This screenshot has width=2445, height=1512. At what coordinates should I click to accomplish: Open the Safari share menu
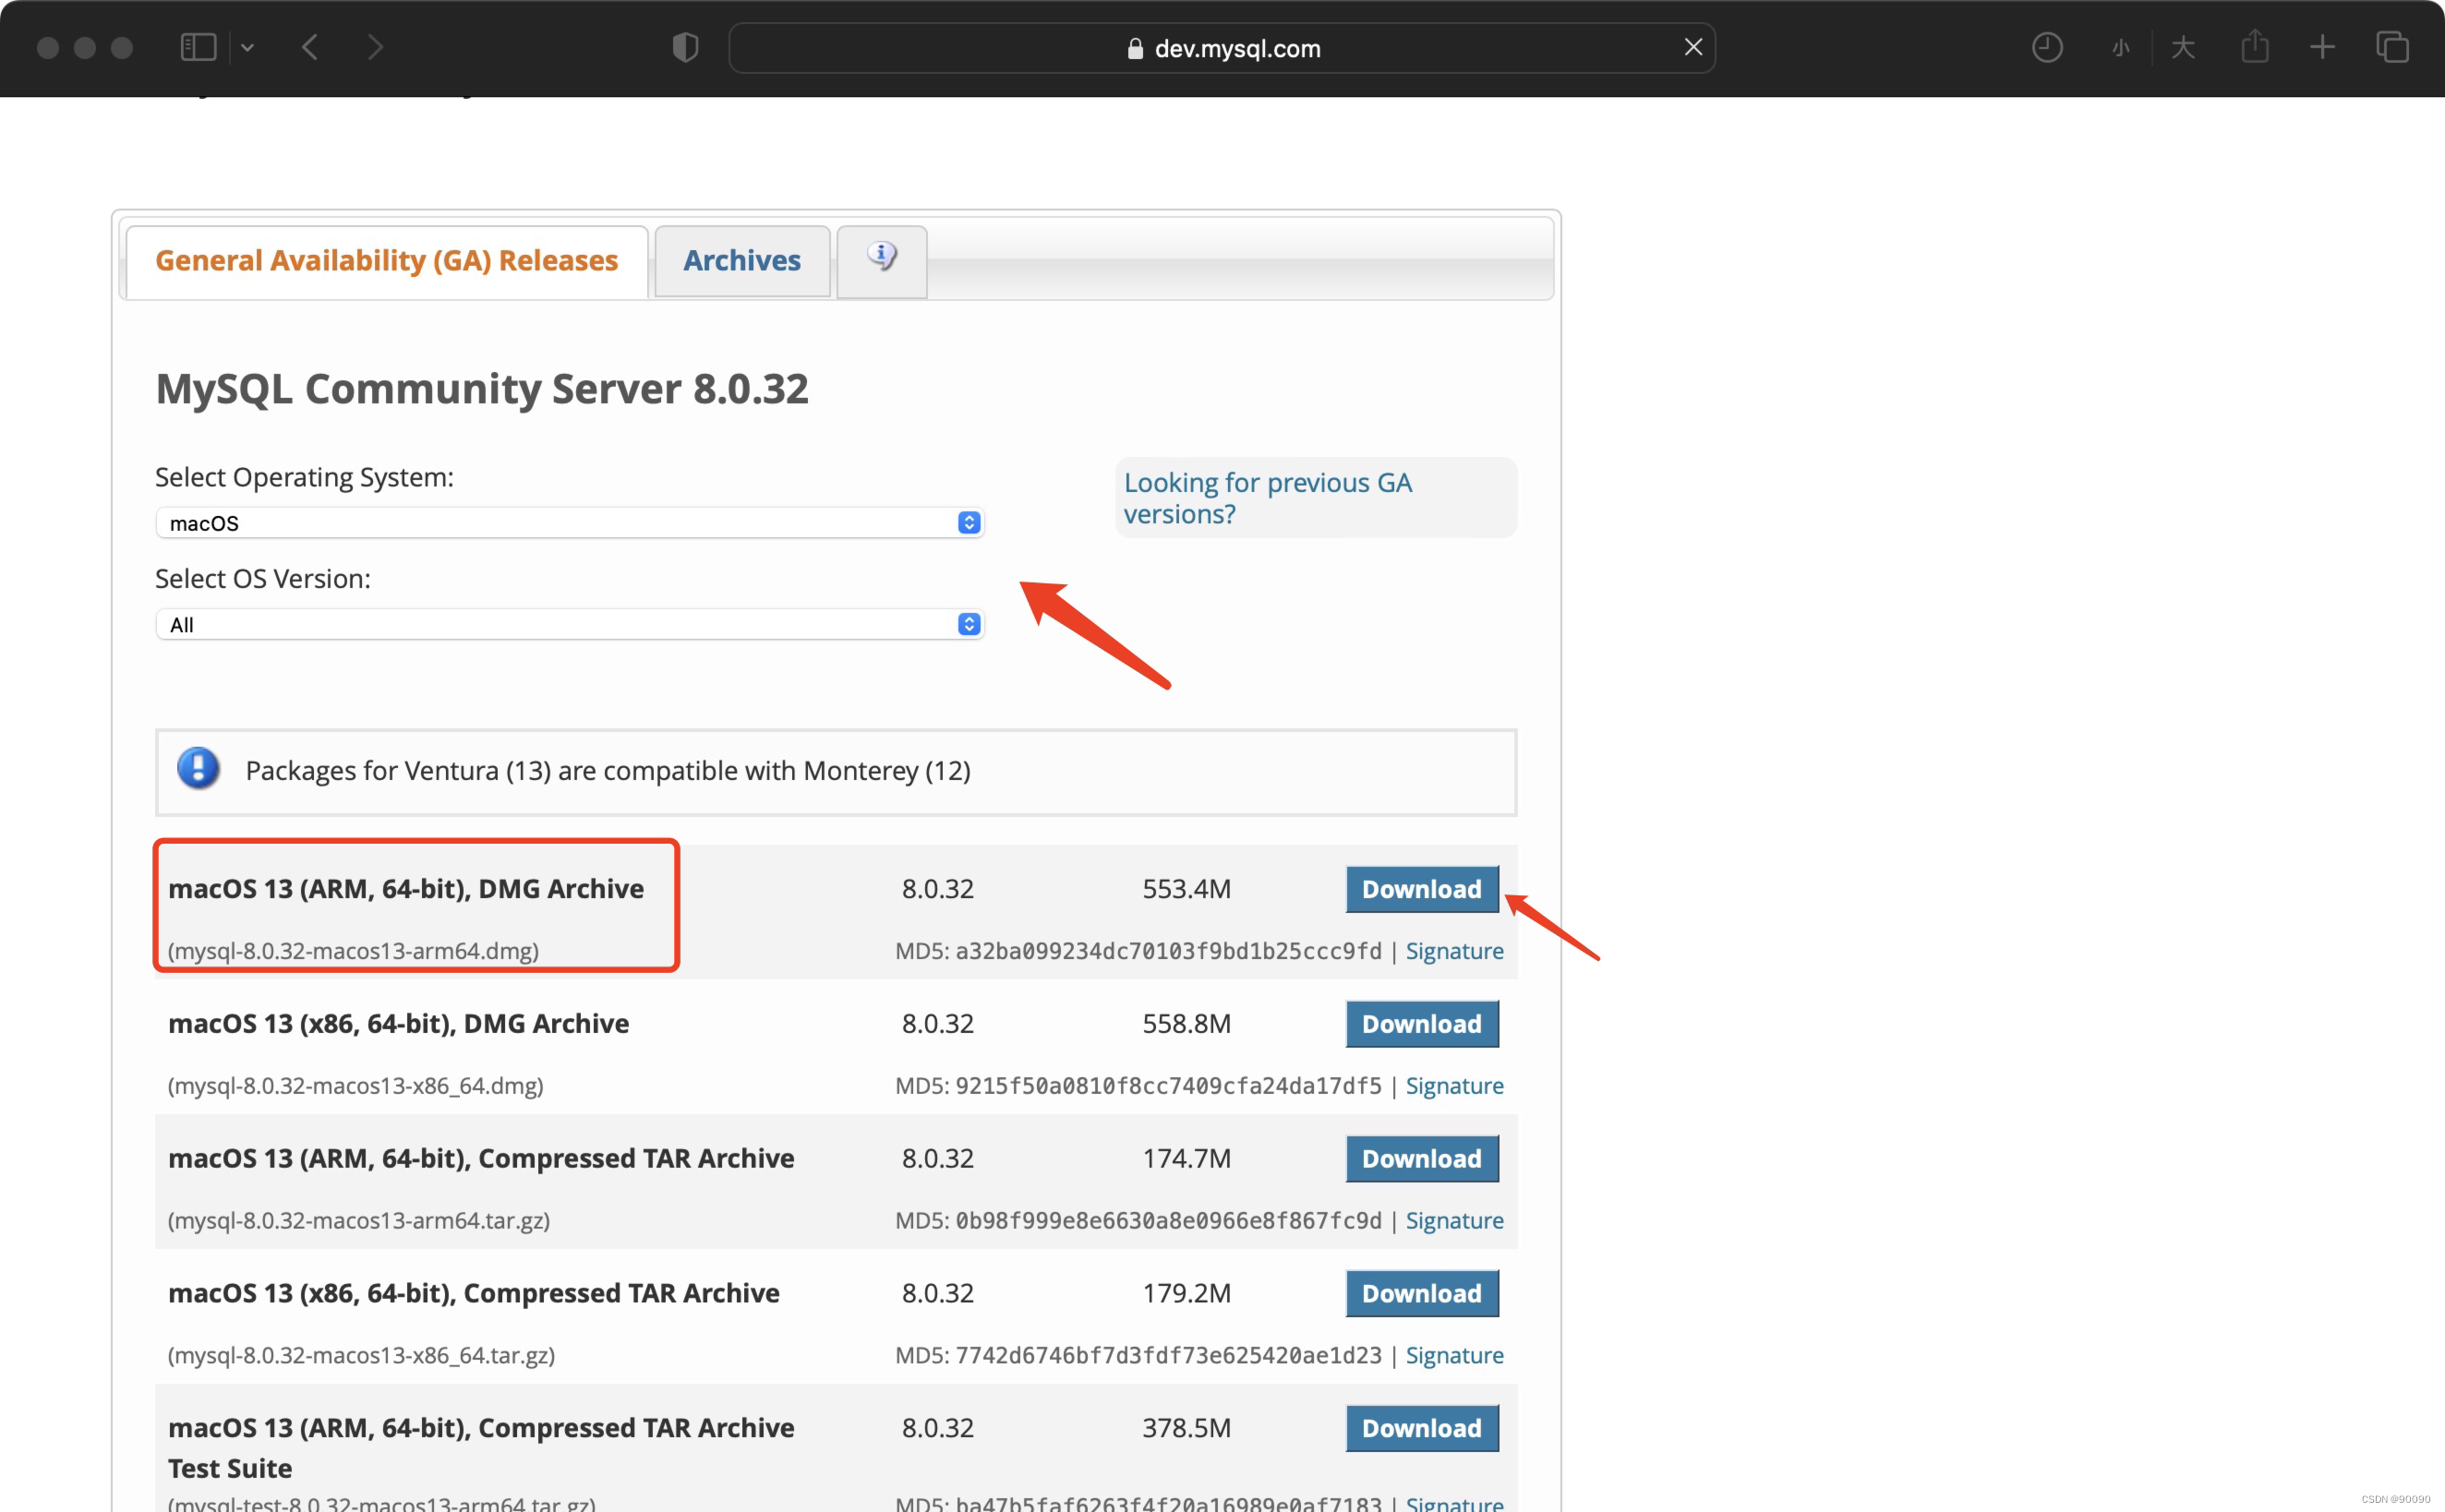click(2254, 47)
